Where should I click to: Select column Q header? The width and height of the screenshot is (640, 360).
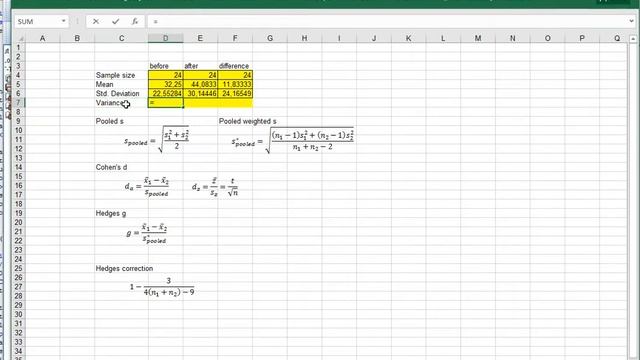[x=617, y=38]
